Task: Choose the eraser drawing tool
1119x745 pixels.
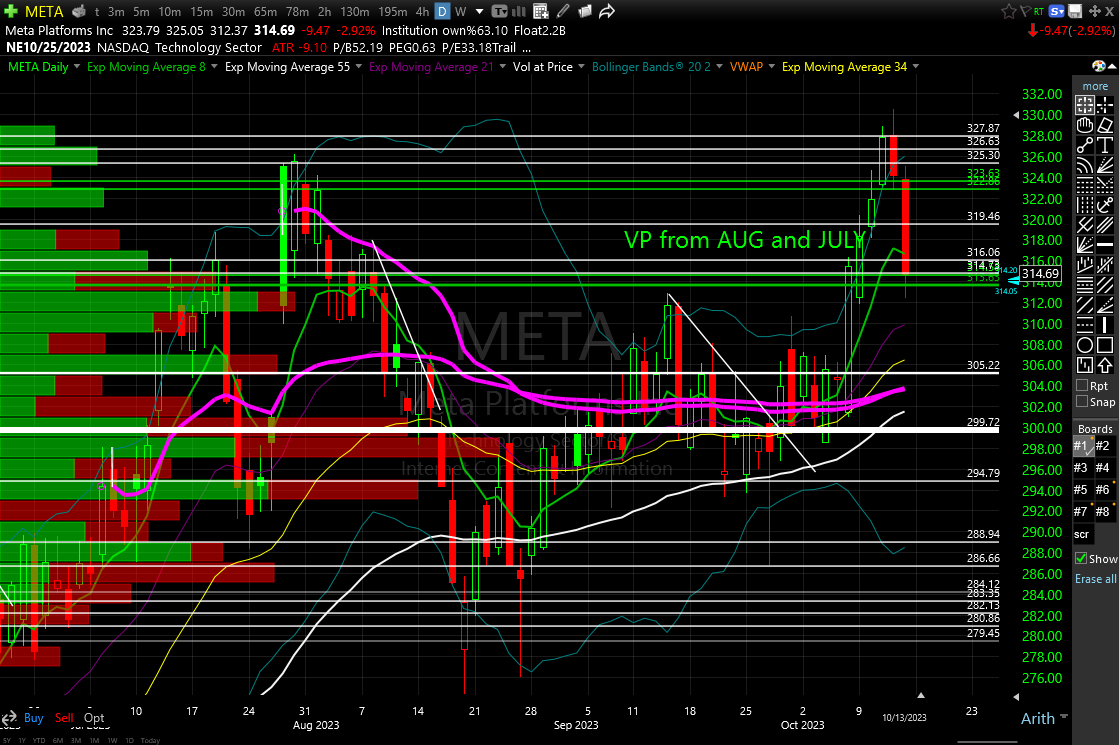Action: (1105, 125)
